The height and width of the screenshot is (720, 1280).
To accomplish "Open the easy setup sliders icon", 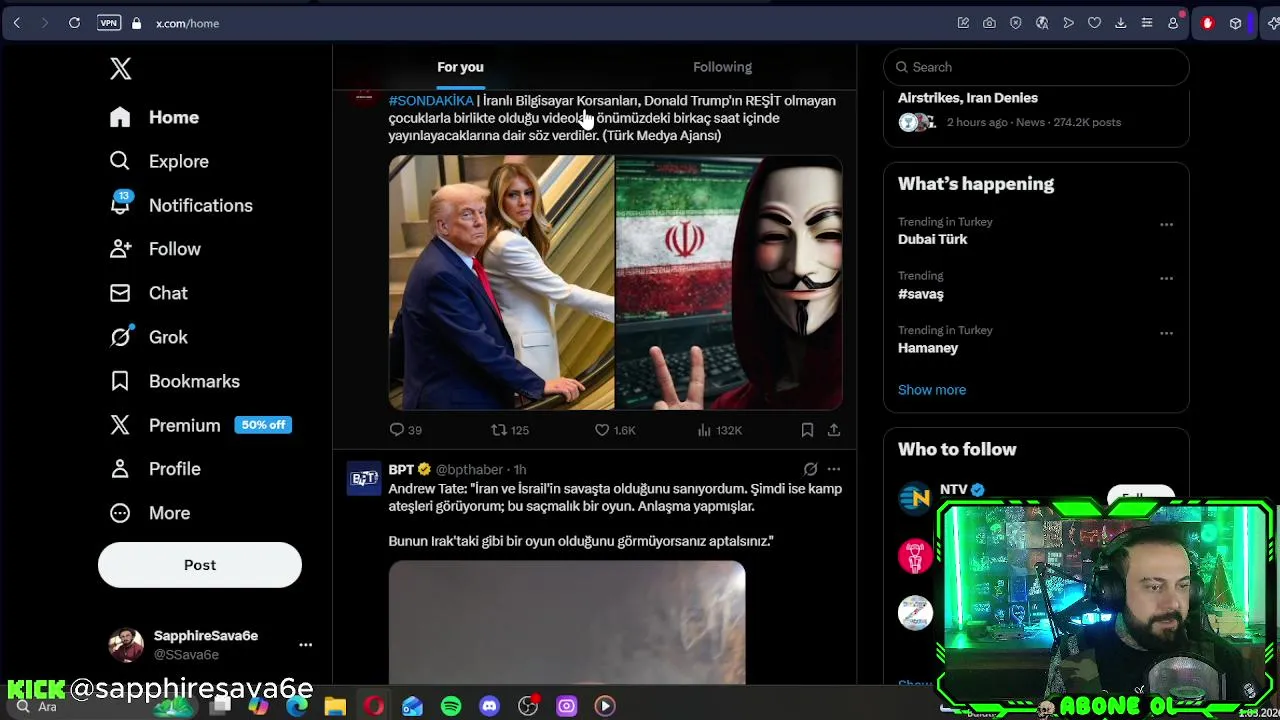I will 1147,23.
